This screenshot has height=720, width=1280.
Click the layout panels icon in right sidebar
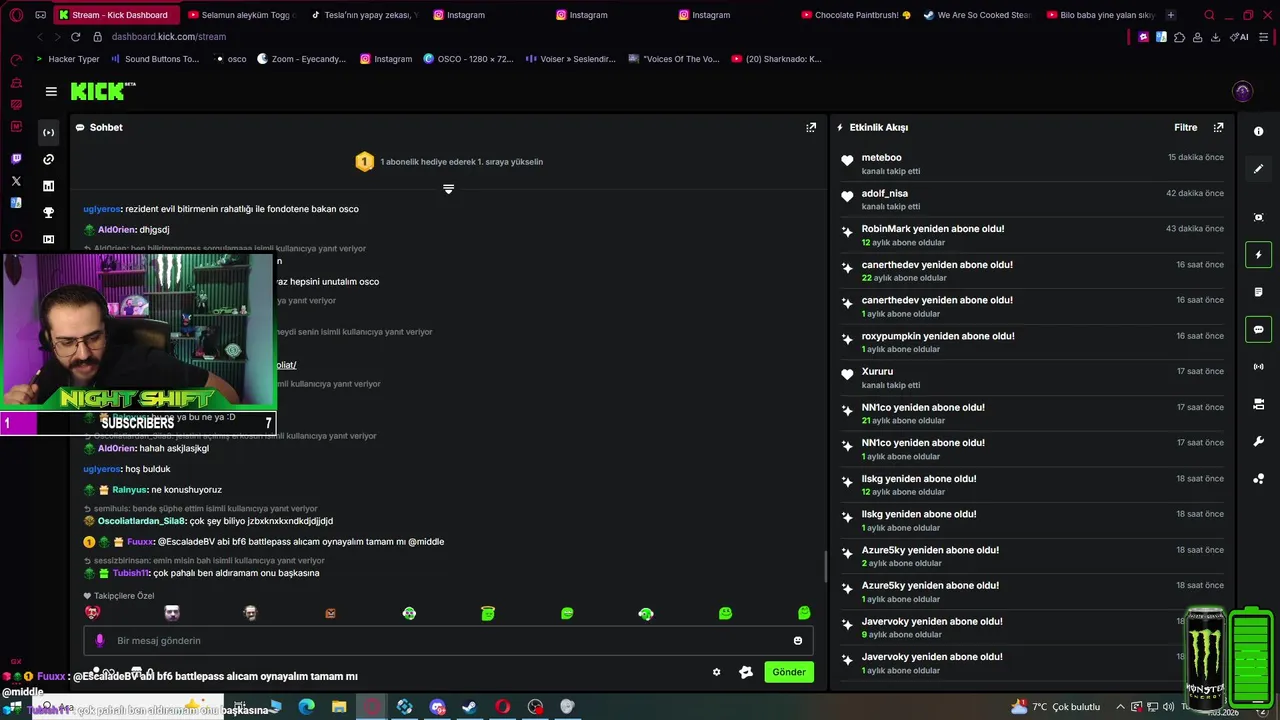pos(1258,404)
